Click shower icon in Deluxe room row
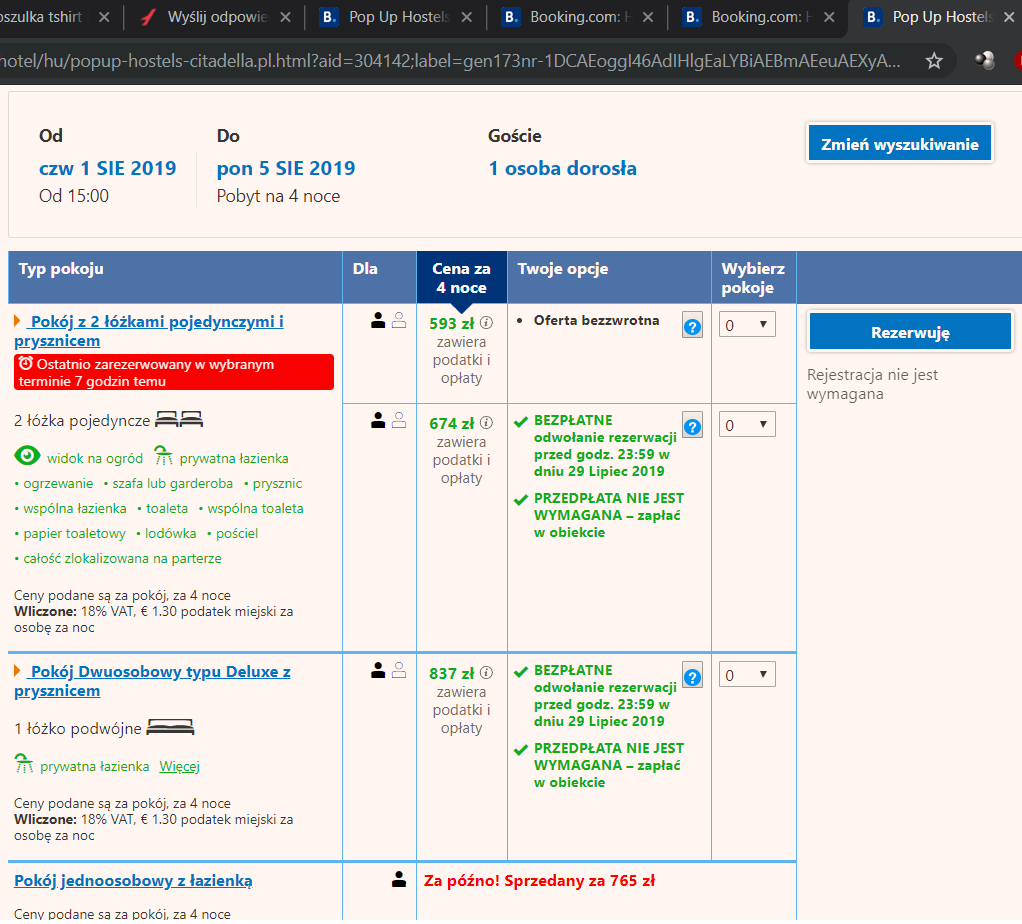The height and width of the screenshot is (924, 1022). pos(24,764)
